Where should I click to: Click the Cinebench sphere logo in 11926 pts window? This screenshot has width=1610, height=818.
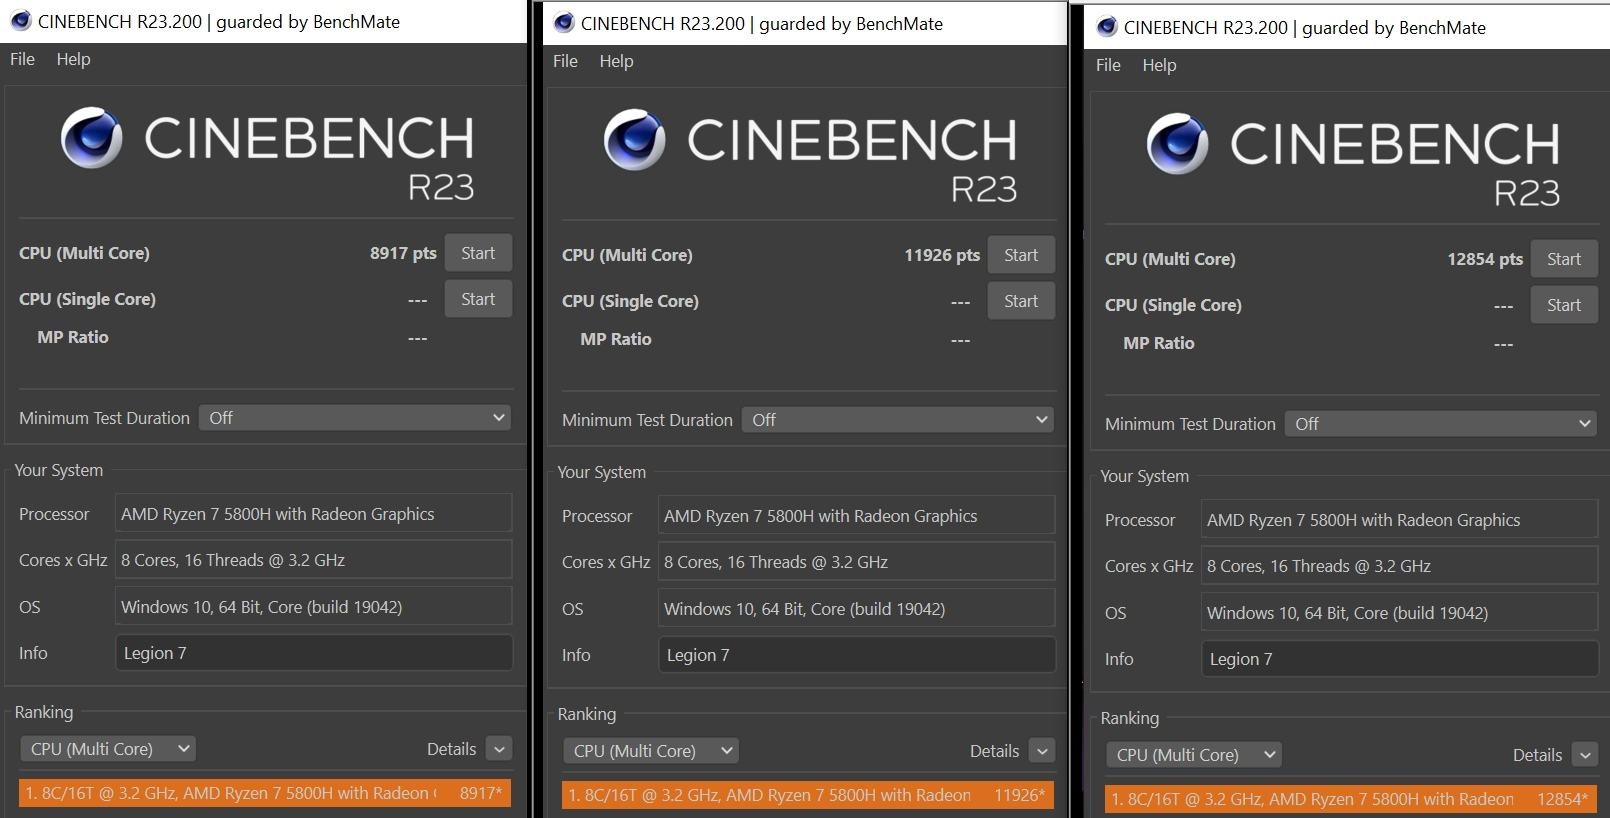coord(635,141)
